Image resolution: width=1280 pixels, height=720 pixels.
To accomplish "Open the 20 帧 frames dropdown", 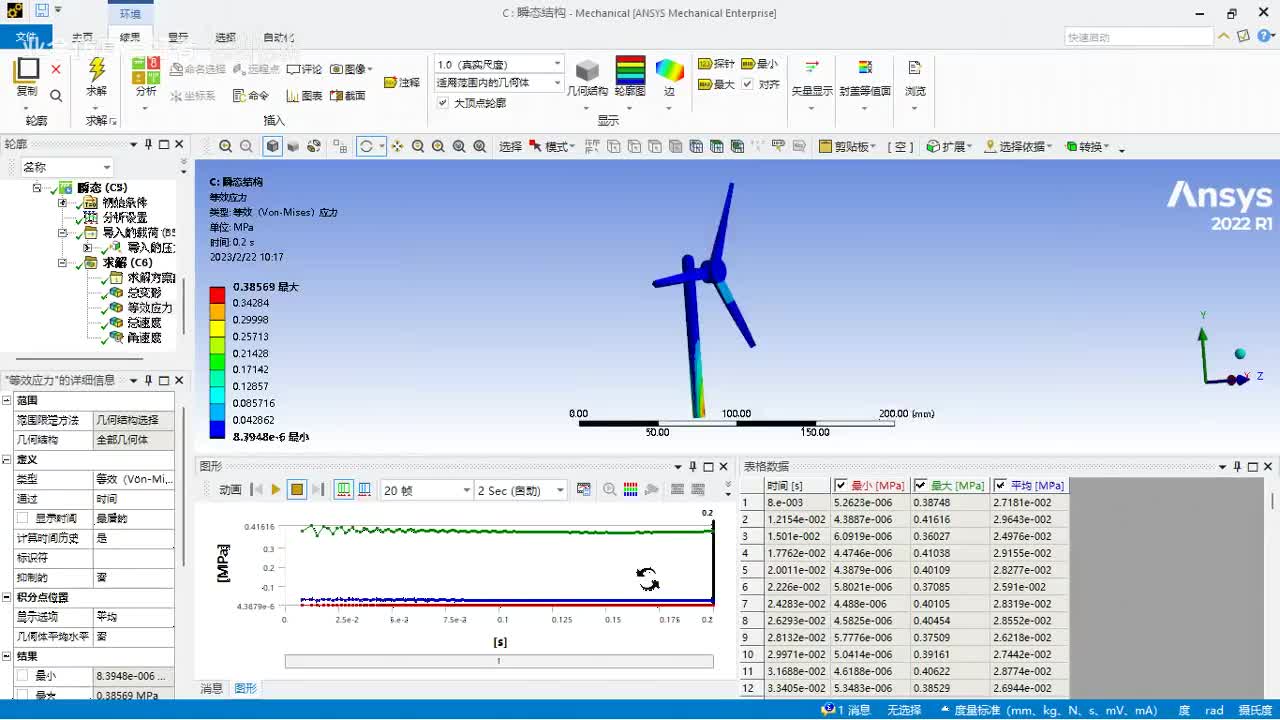I will [x=466, y=491].
